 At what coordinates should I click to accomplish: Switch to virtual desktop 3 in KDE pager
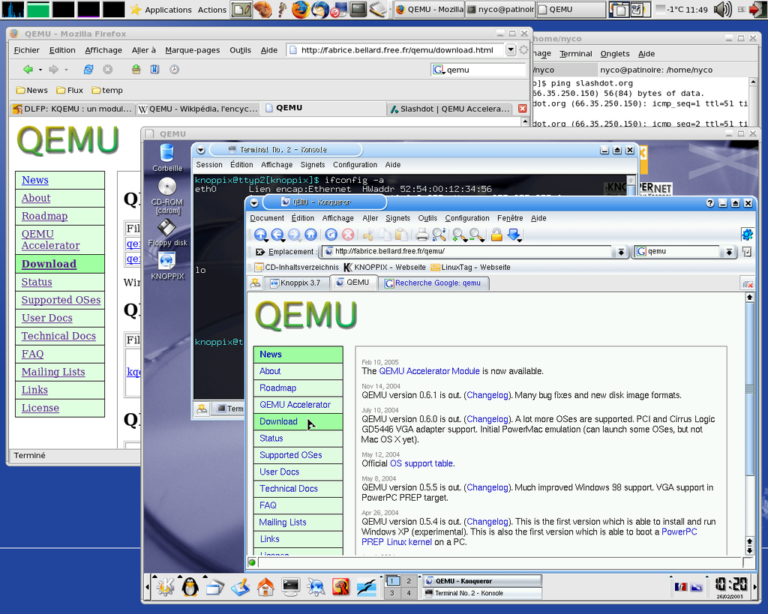tap(392, 593)
